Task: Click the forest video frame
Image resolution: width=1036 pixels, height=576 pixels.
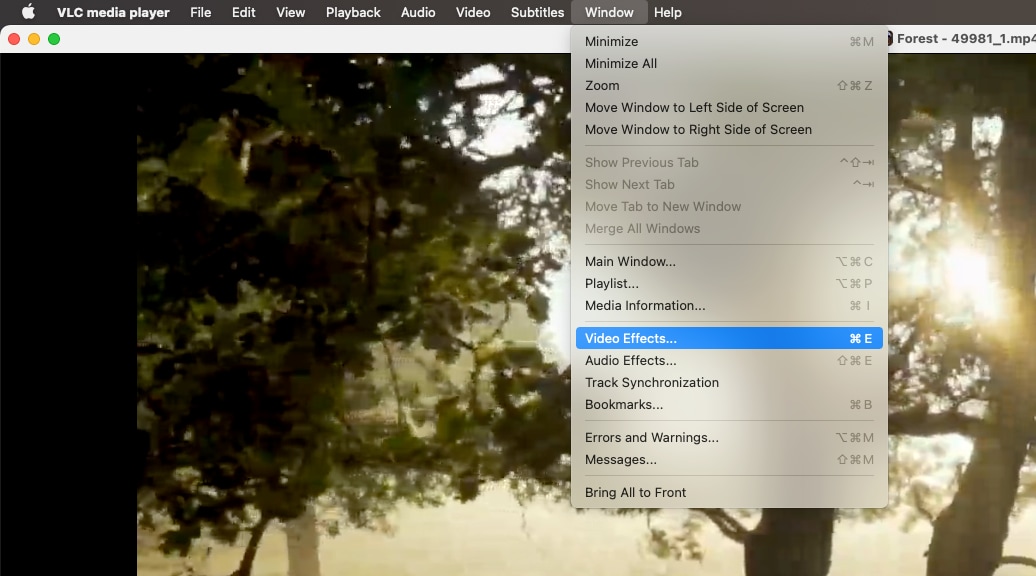Action: pos(353,314)
